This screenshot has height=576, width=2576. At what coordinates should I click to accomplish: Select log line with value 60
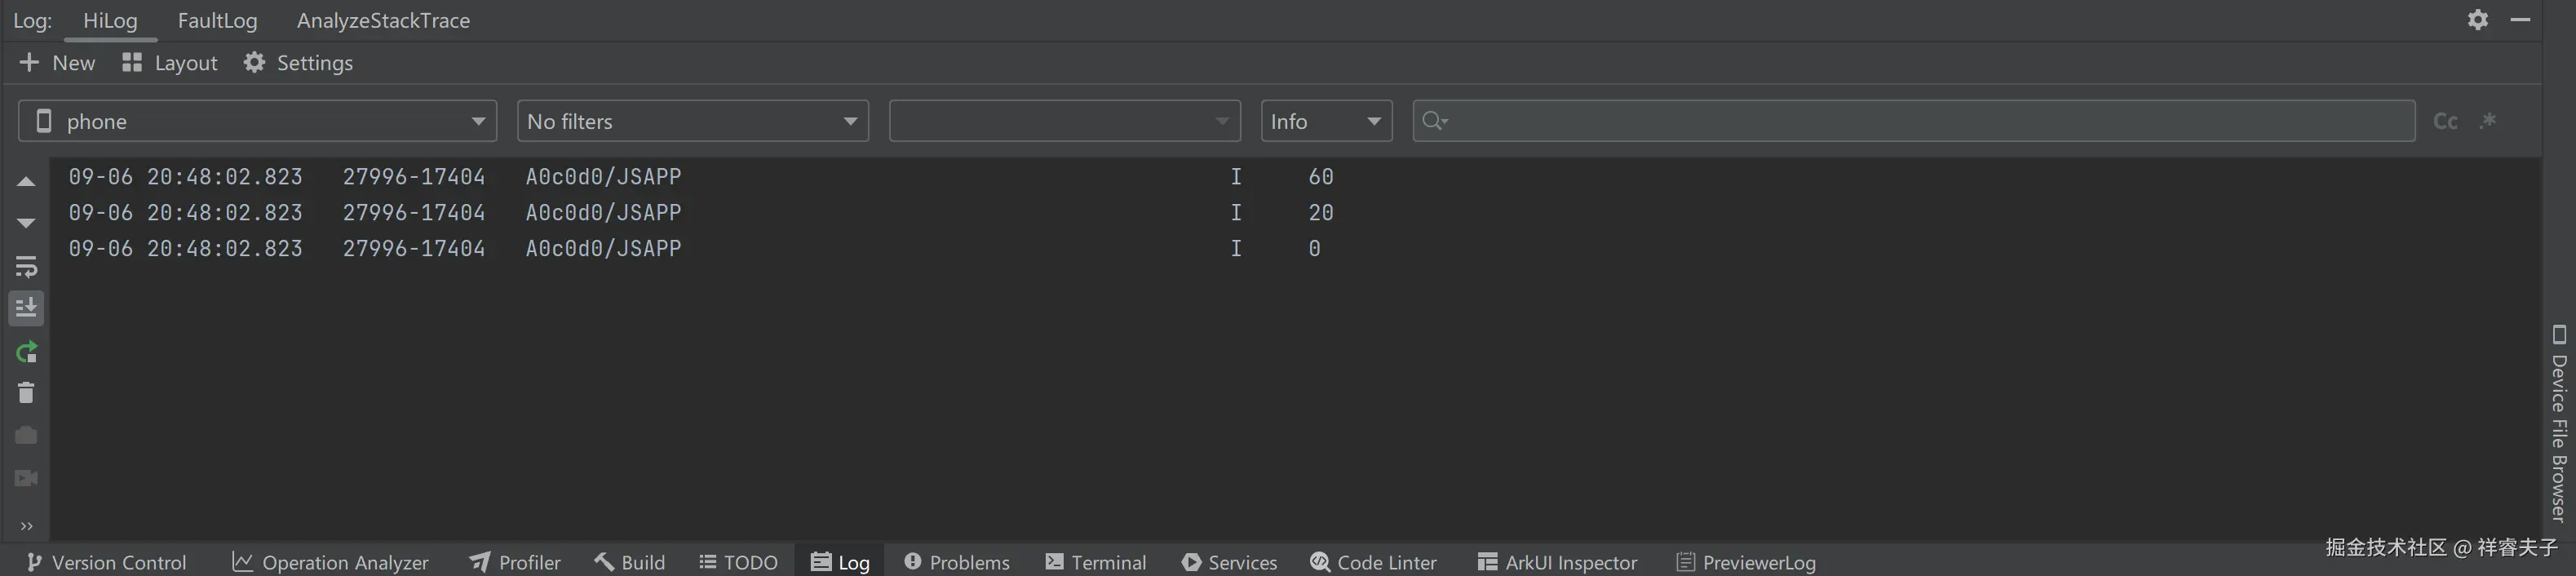coord(1295,177)
